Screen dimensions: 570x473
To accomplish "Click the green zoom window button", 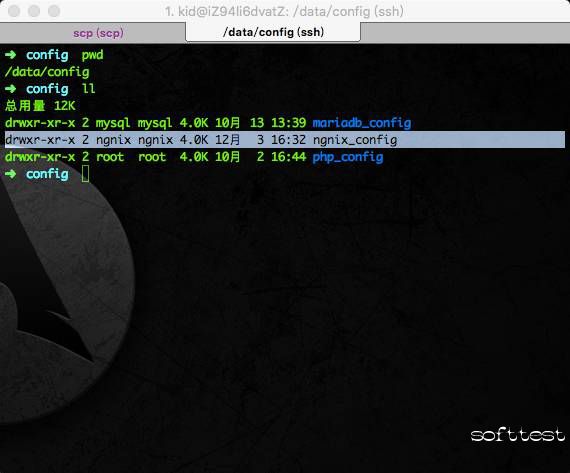I will click(x=54, y=11).
